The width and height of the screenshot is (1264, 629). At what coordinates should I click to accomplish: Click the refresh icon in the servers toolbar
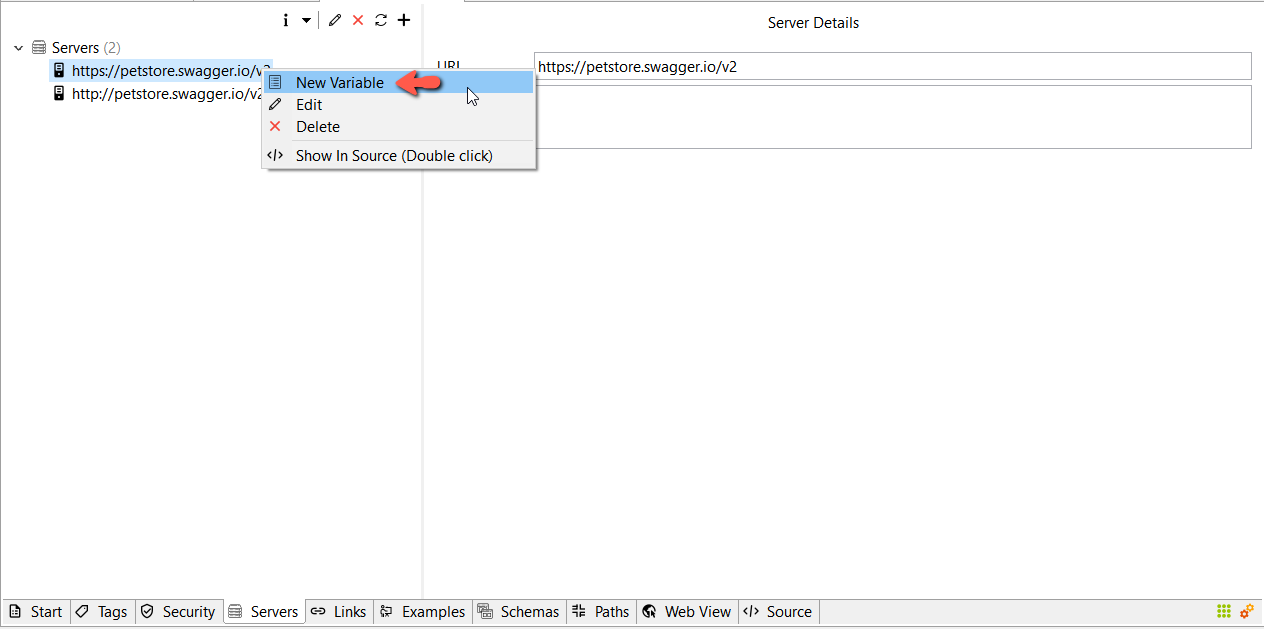[x=381, y=20]
